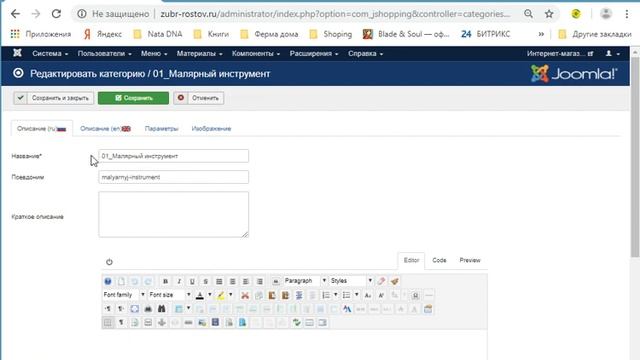640x360 pixels.
Task: Expand highlight color picker arrow
Action: click(x=231, y=295)
